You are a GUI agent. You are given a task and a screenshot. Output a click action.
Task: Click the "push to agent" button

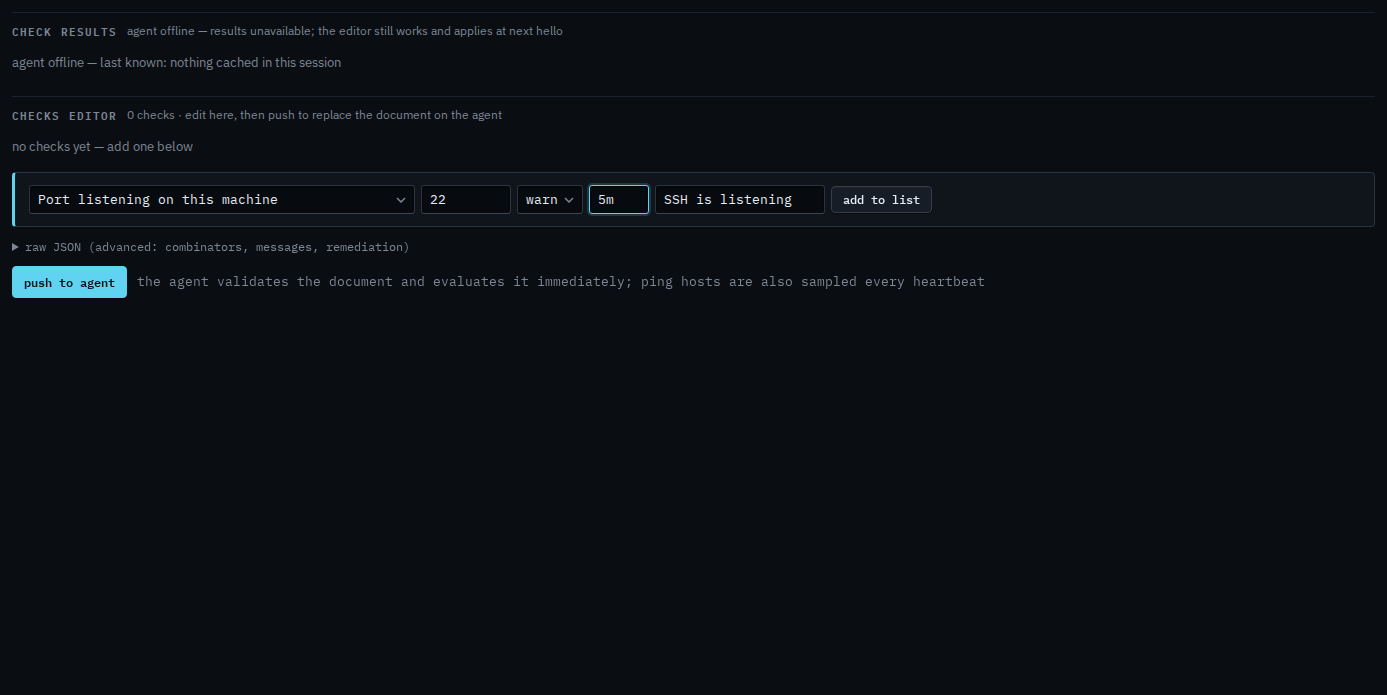(x=69, y=282)
